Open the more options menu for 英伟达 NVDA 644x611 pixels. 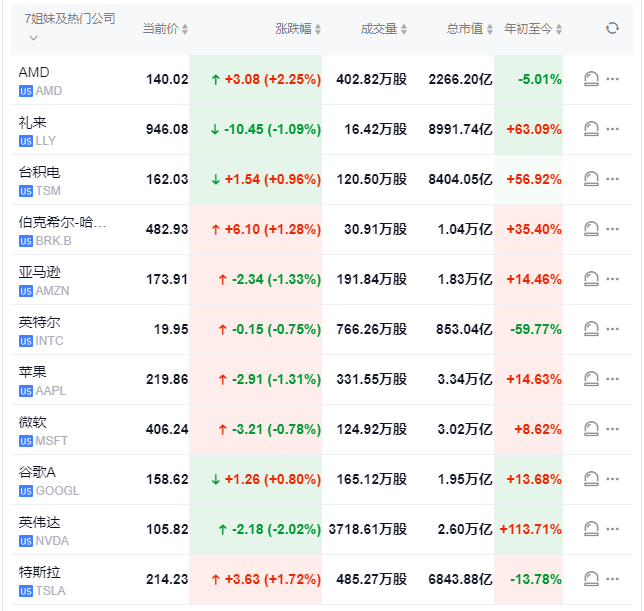[x=612, y=529]
